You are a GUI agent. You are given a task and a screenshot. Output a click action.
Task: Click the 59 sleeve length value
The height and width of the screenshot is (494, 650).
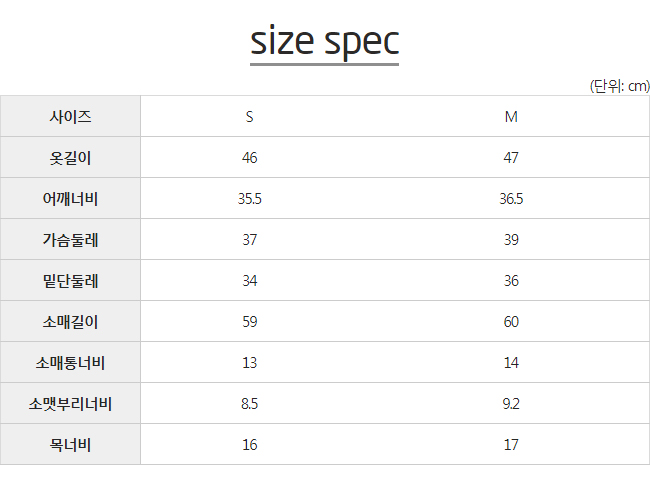(250, 322)
